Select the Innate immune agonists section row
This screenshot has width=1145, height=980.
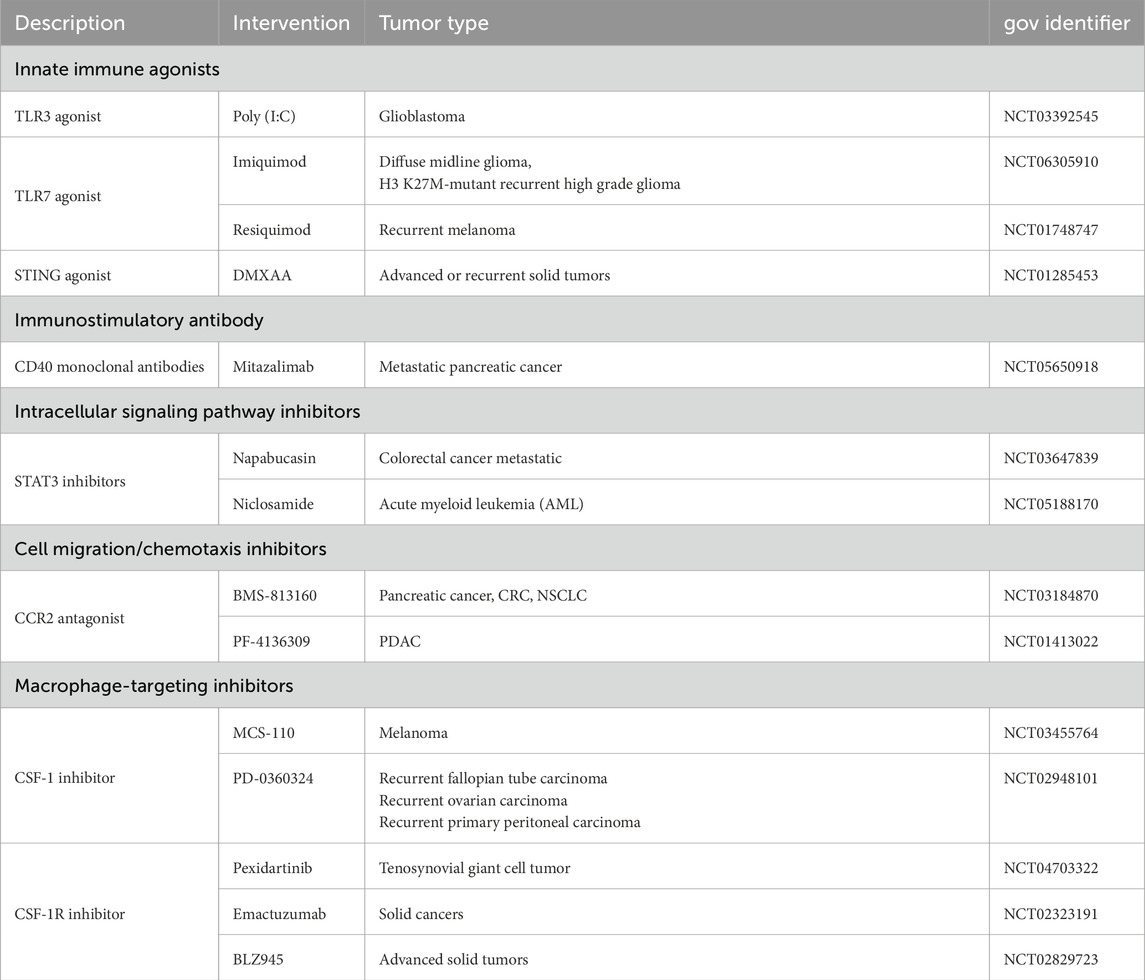point(118,70)
